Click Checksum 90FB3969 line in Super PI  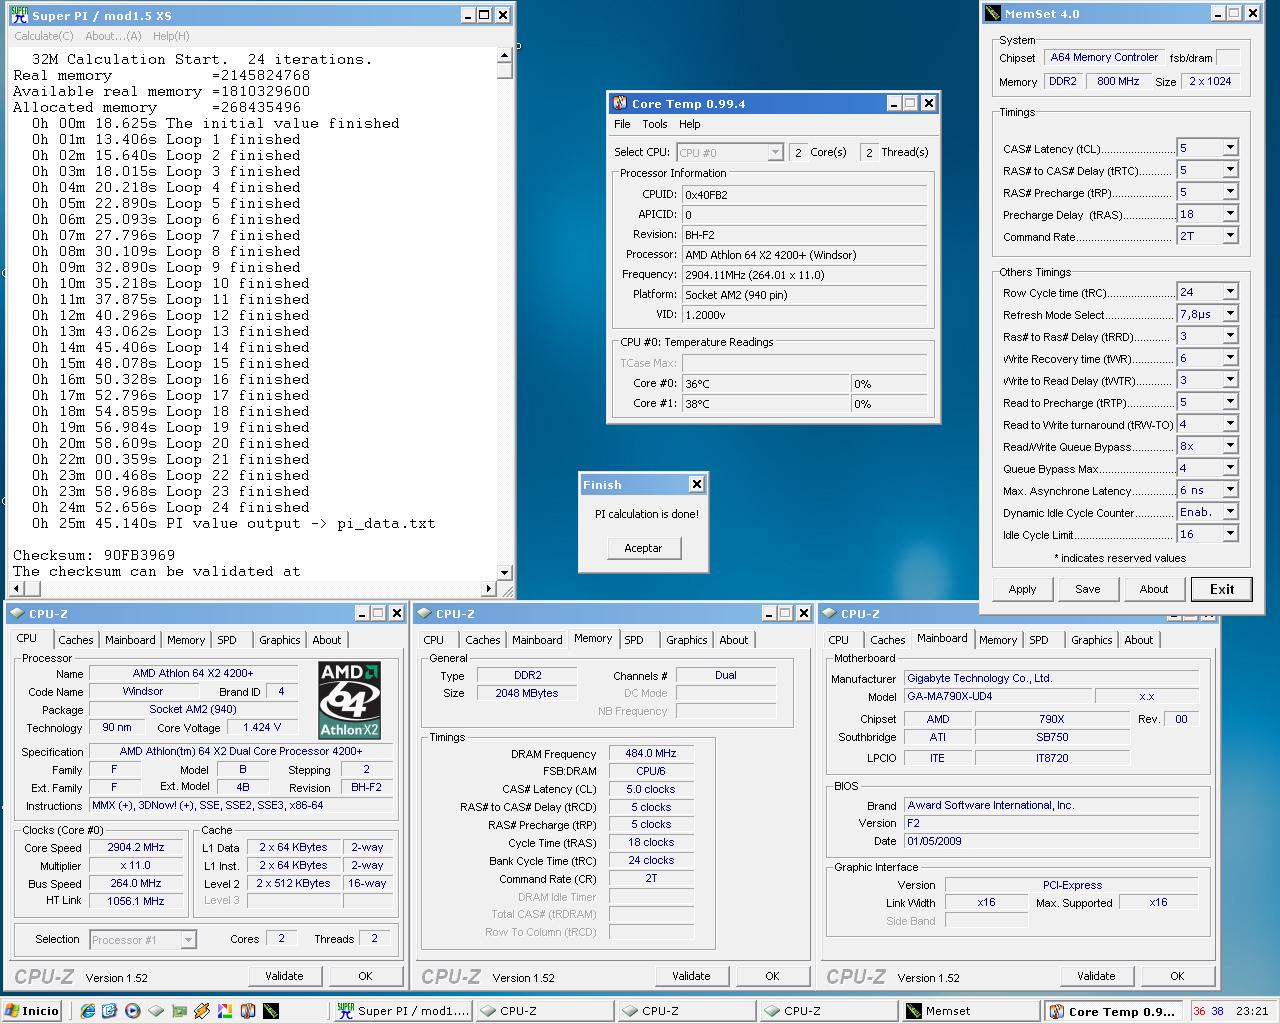[x=94, y=555]
